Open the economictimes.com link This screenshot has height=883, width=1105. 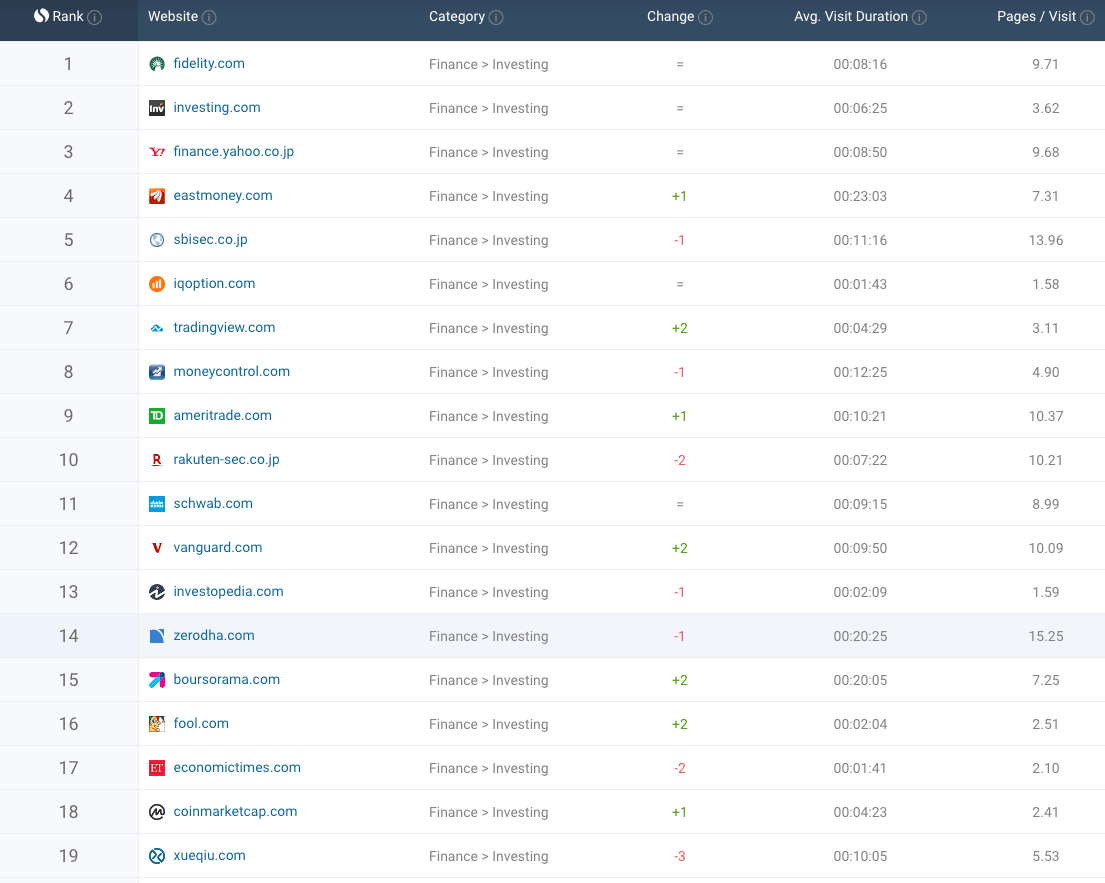point(237,767)
